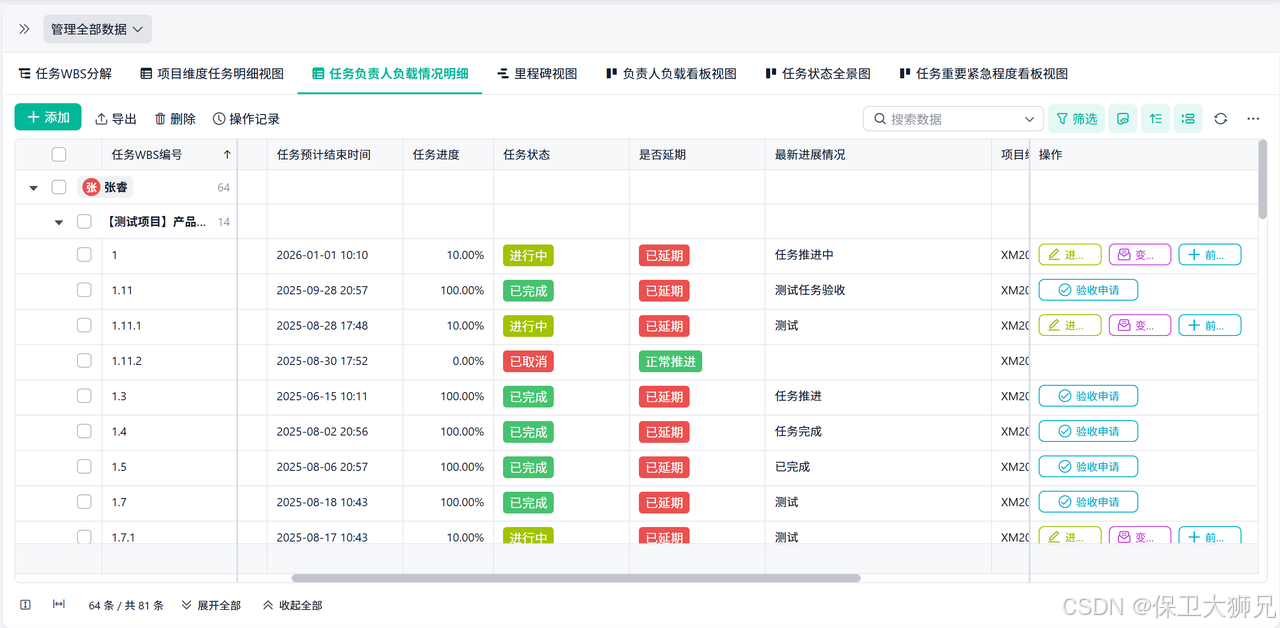Click the display settings icon beside 筛选
1280x628 pixels.
tap(1123, 119)
